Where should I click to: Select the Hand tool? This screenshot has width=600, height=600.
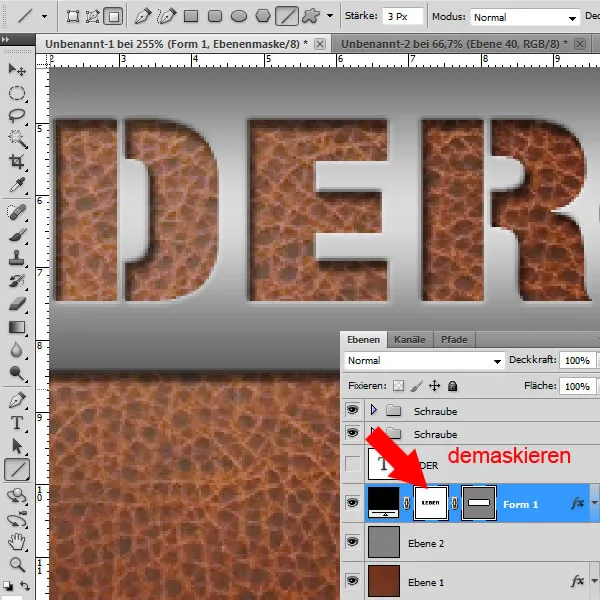tap(17, 541)
